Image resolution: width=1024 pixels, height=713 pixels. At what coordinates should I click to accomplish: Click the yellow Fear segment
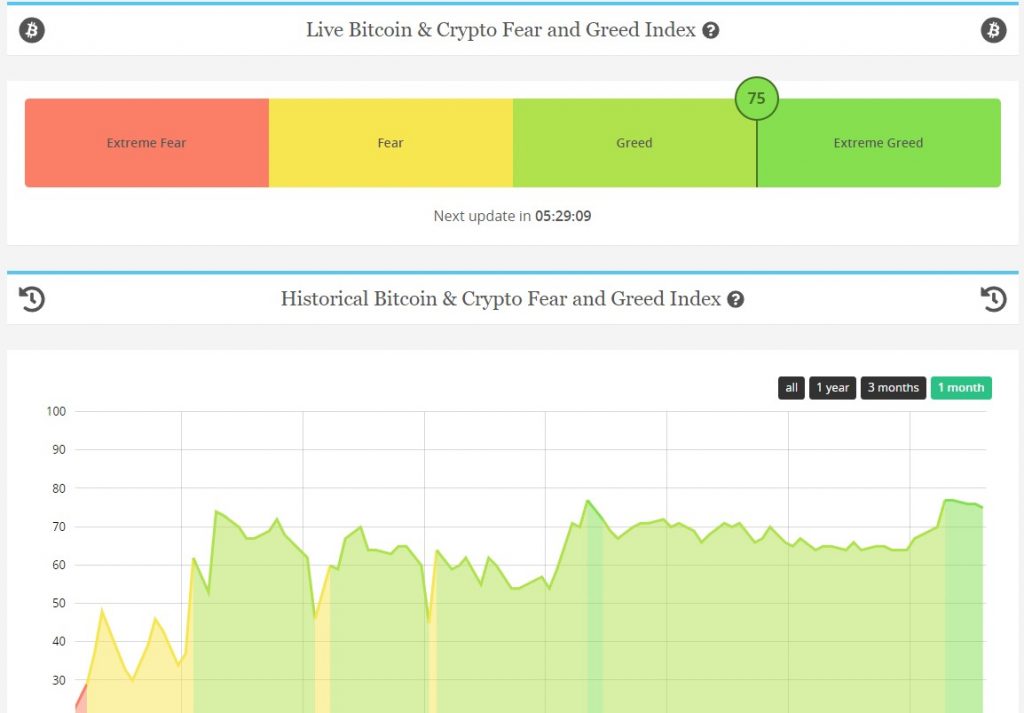pos(391,143)
